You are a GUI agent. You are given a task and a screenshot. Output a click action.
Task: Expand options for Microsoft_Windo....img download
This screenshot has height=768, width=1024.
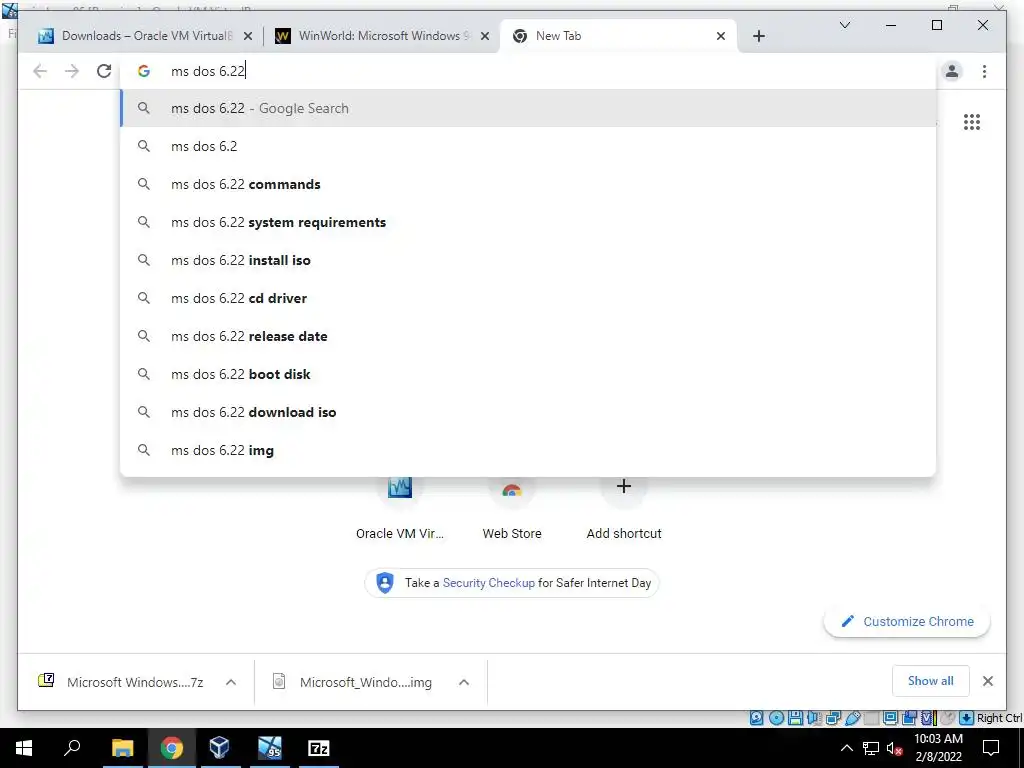click(x=464, y=682)
